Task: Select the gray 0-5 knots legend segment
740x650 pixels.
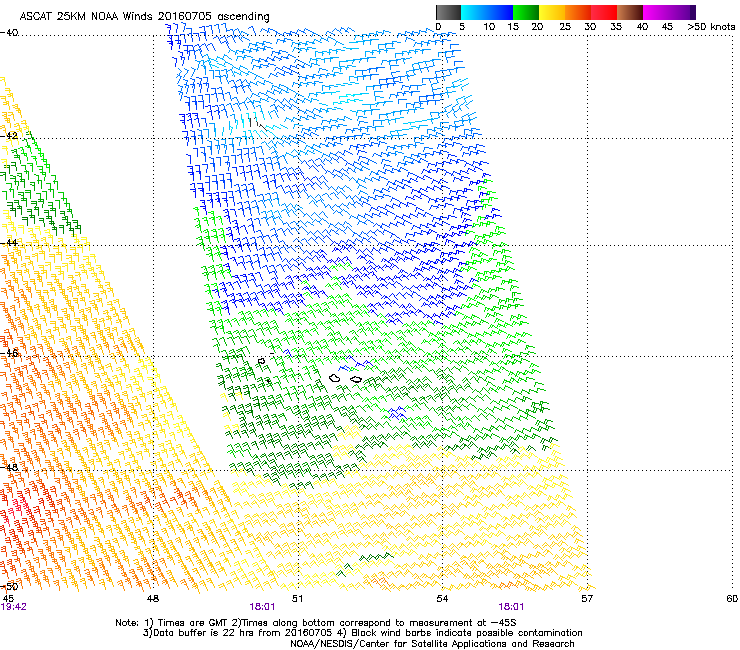Action: 448,12
